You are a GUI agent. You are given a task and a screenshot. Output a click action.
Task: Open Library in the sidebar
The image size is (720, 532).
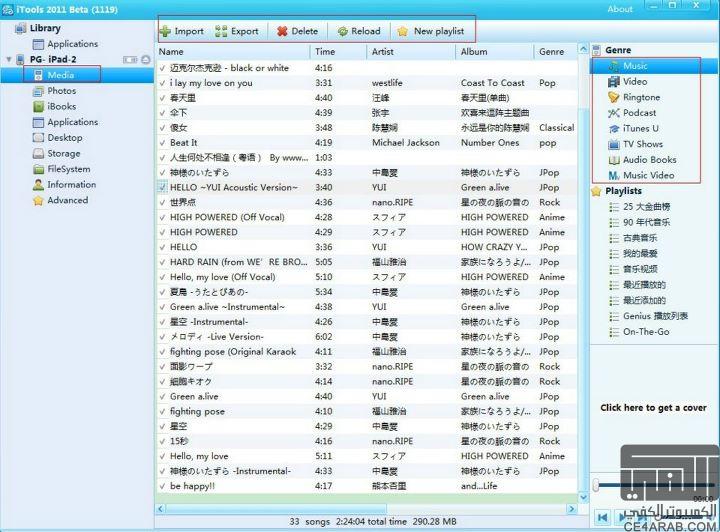point(39,28)
